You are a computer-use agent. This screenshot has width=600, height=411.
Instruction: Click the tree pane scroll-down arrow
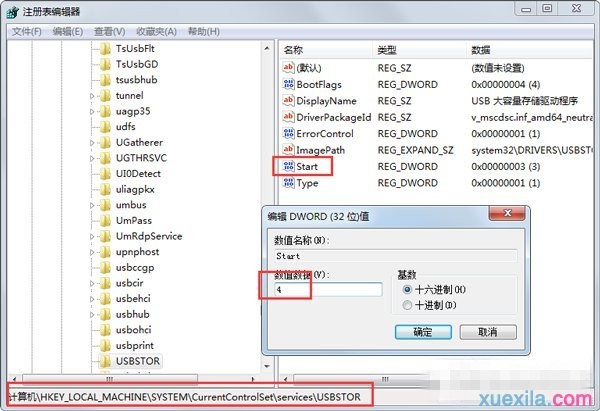pyautogui.click(x=267, y=366)
